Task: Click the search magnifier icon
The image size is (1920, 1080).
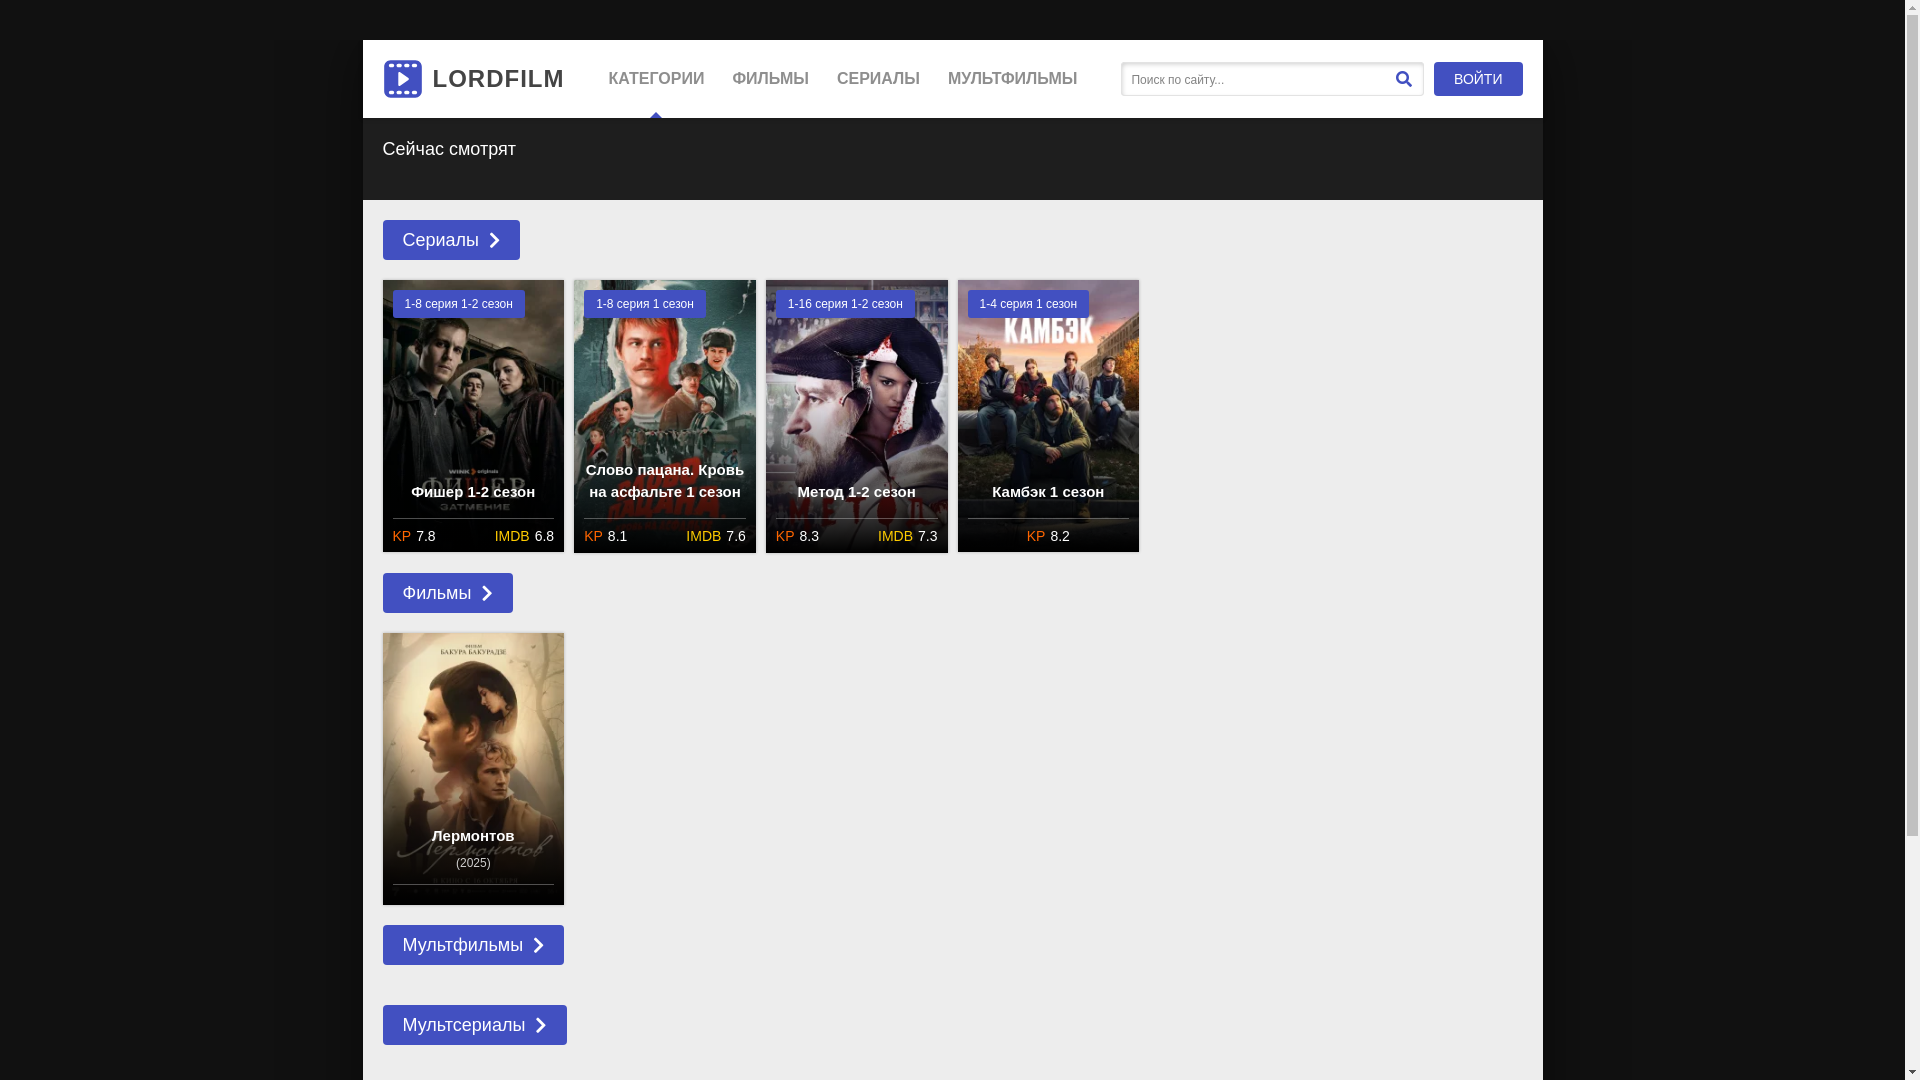Action: click(1403, 79)
